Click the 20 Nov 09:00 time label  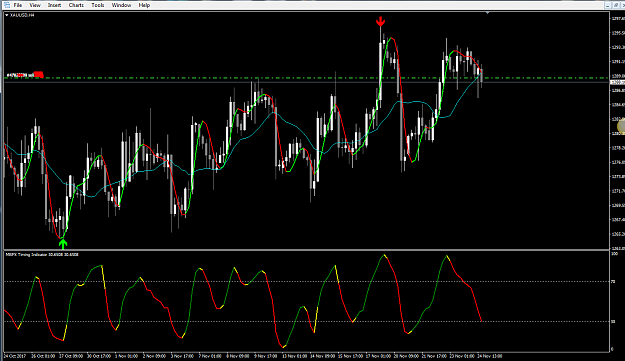(x=406, y=356)
